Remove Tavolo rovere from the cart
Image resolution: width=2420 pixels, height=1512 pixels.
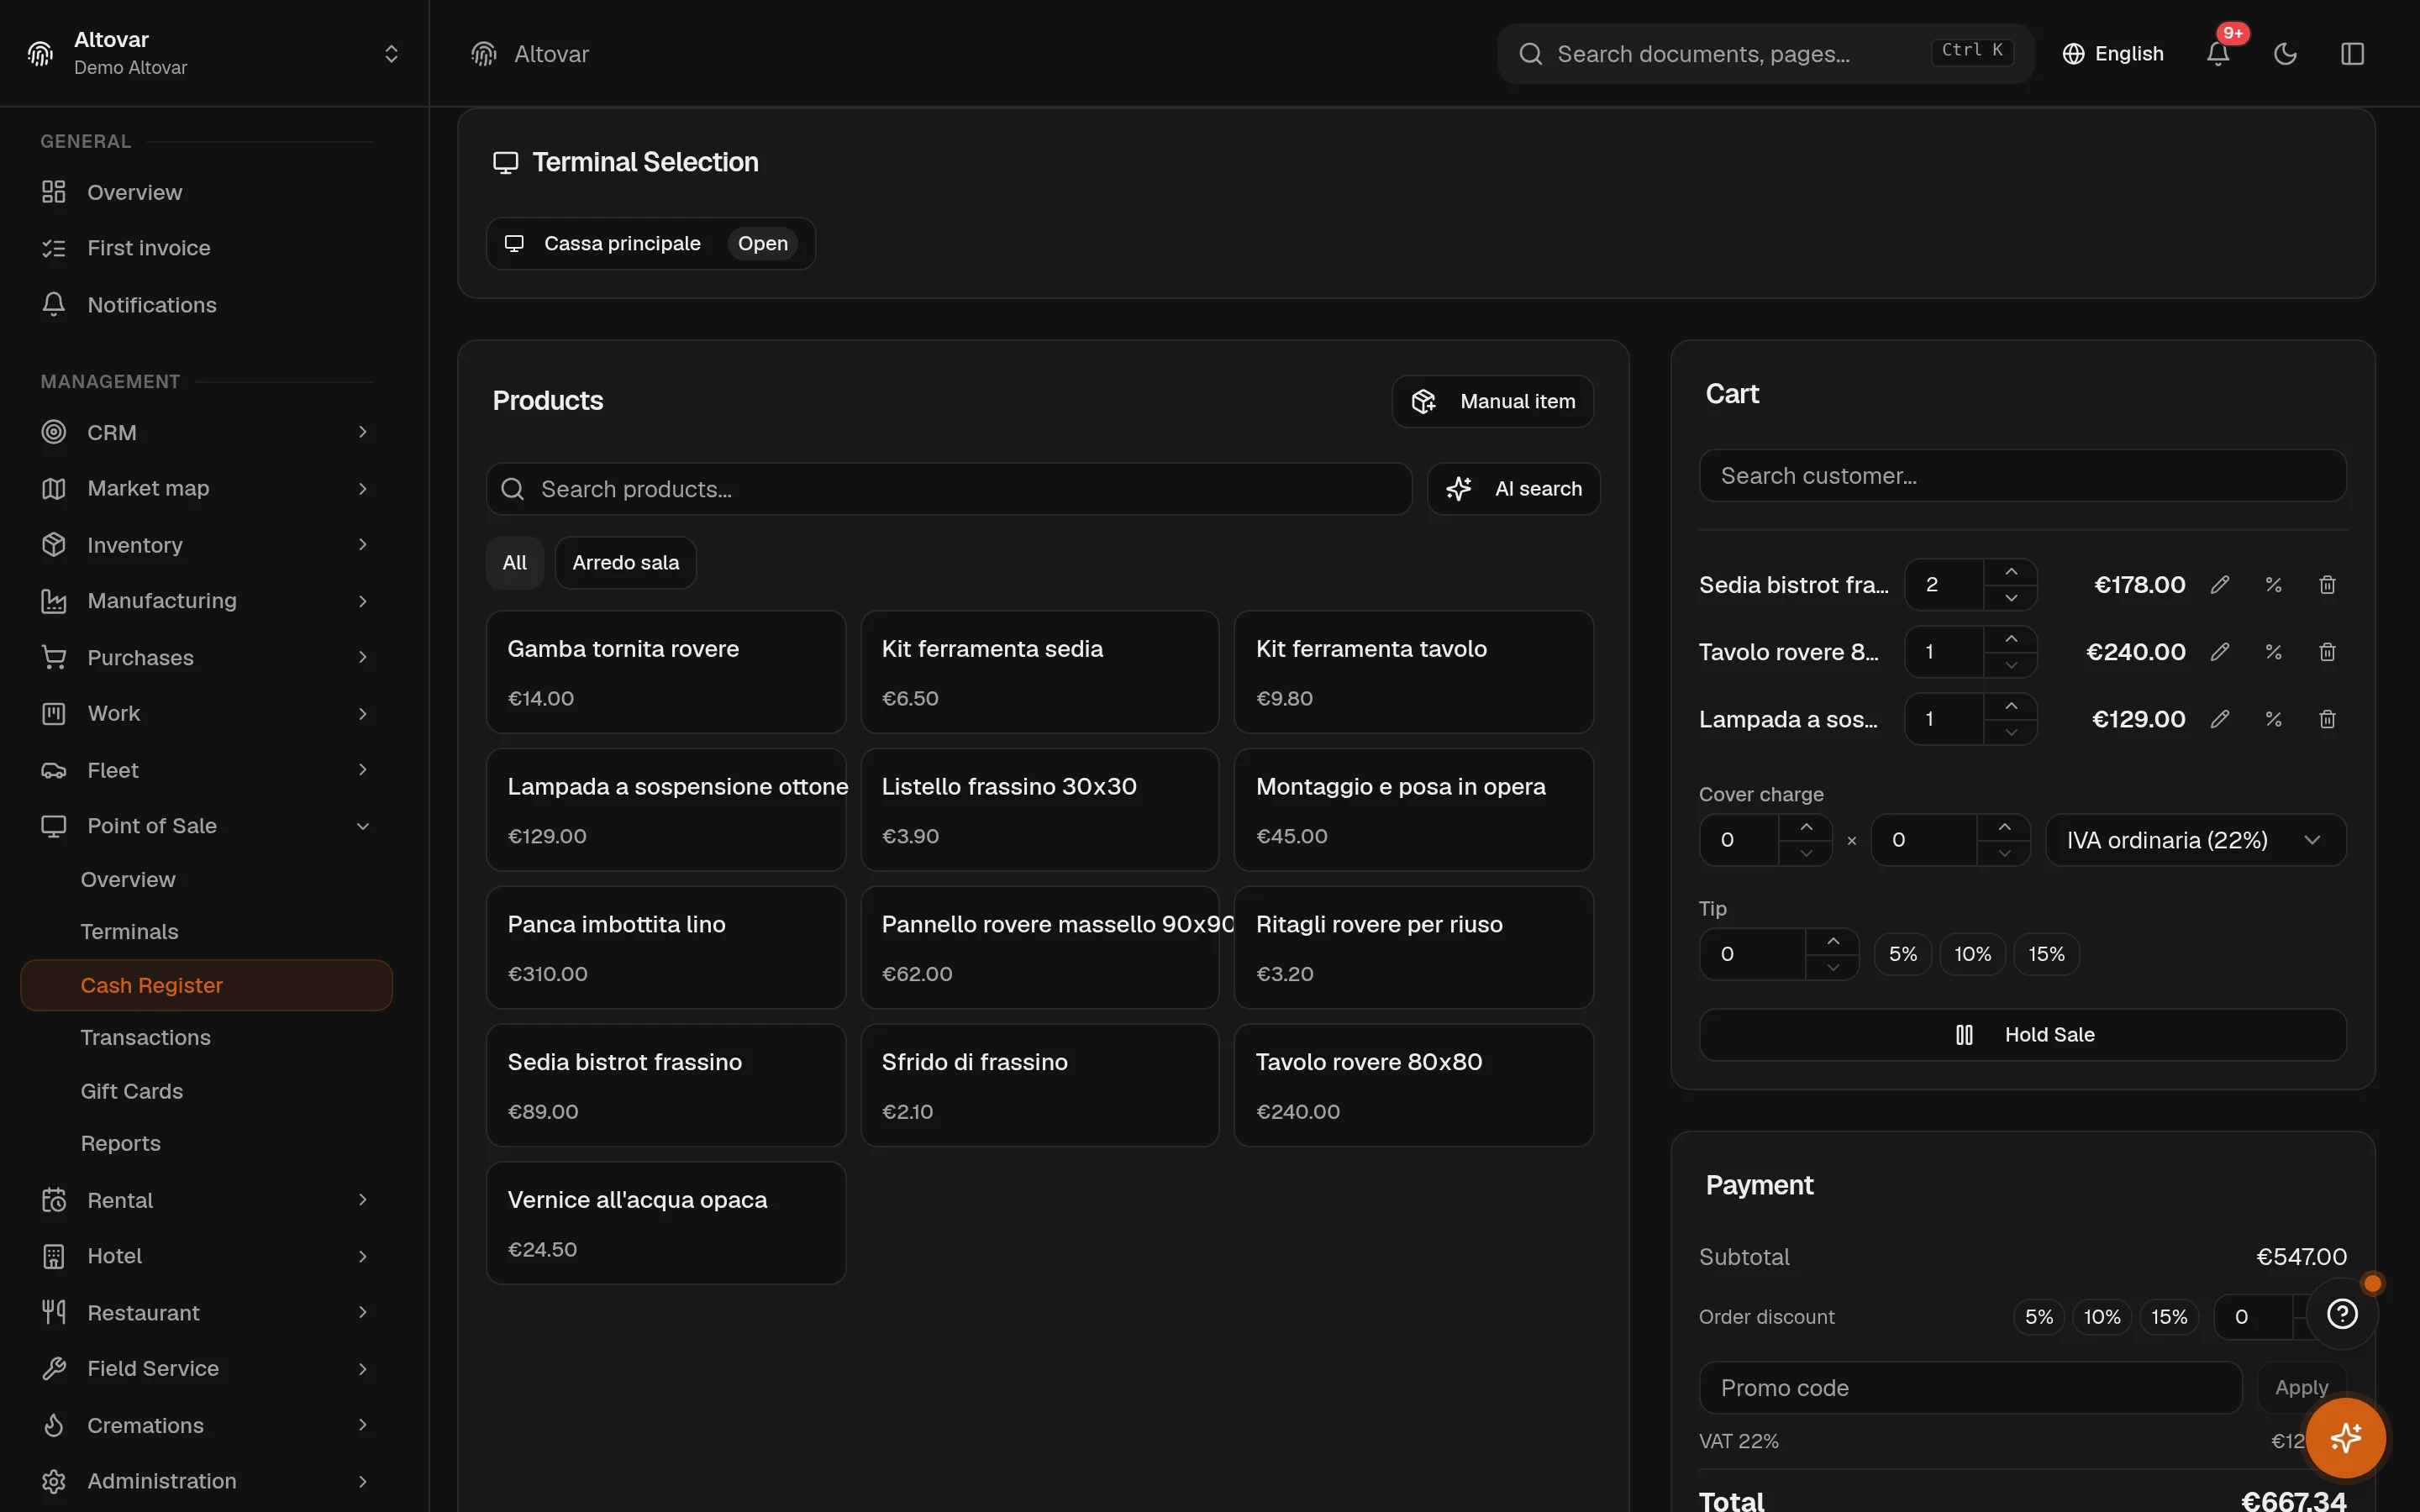pos(2327,652)
